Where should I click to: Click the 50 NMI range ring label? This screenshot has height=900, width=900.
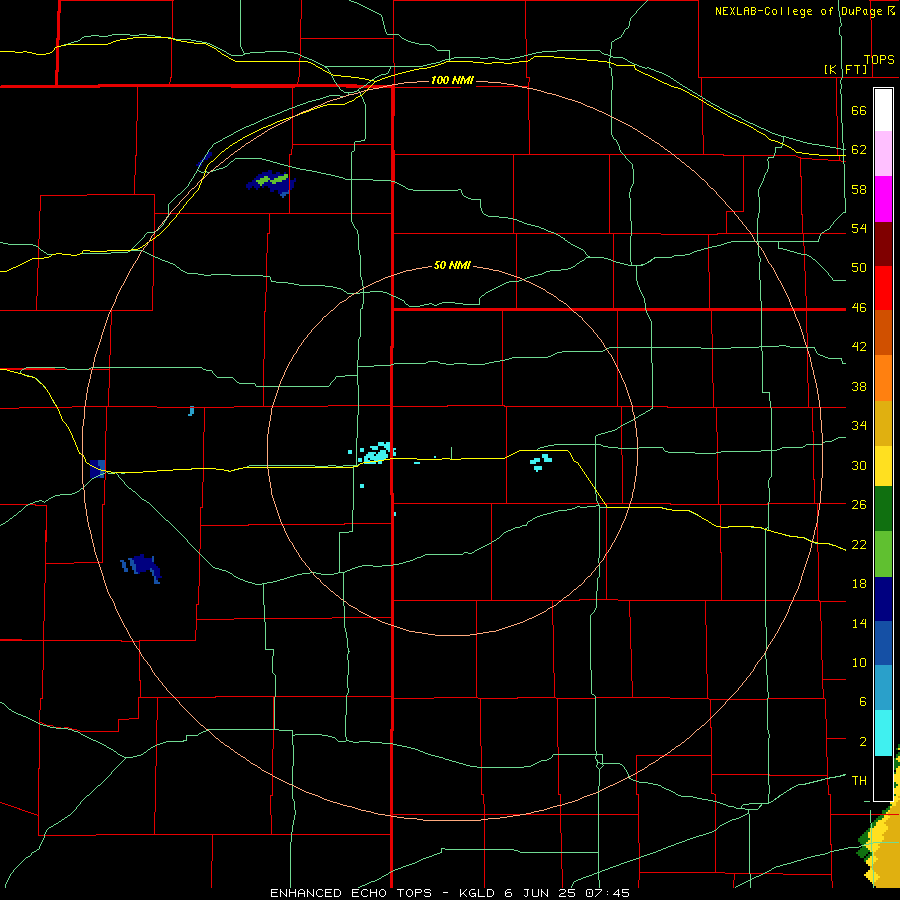[x=452, y=265]
